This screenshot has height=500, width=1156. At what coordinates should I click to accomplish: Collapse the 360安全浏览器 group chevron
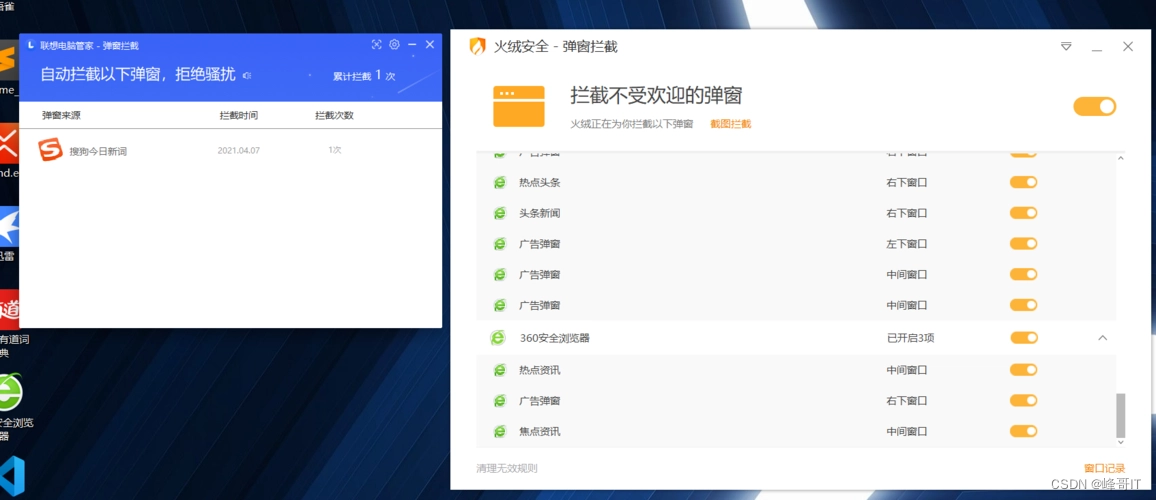pos(1103,338)
